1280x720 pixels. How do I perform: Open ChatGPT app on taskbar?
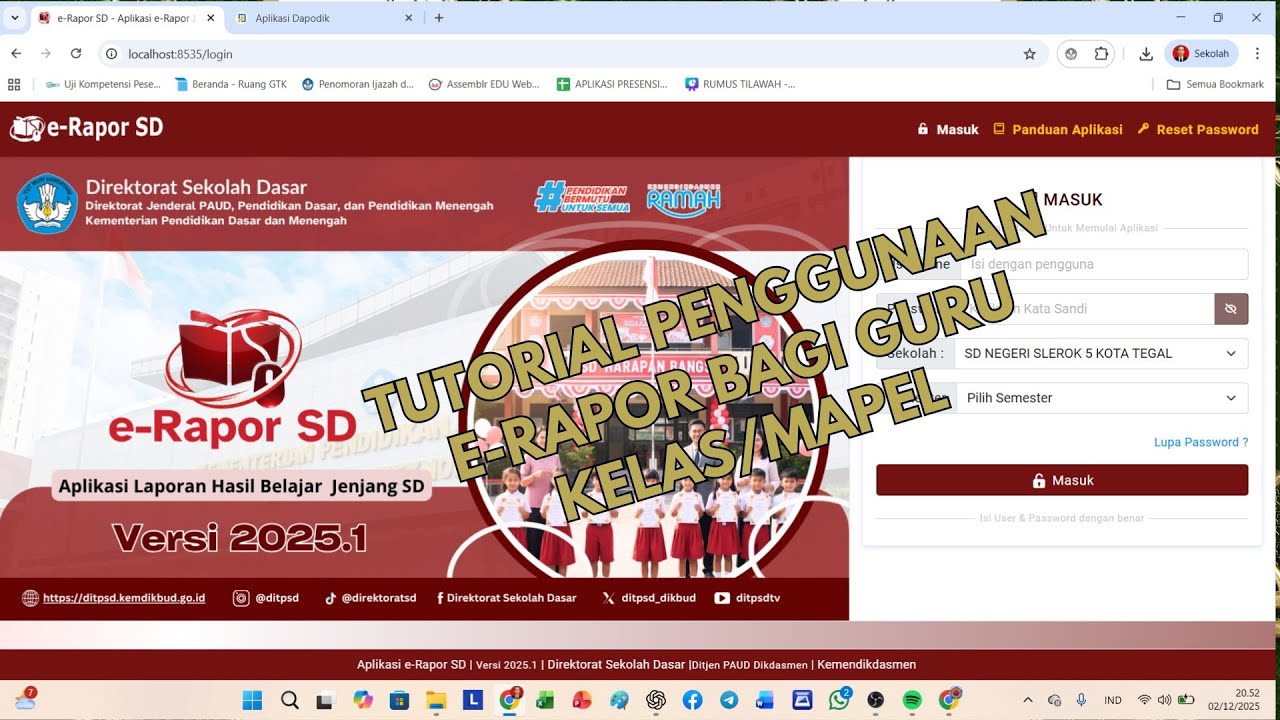pyautogui.click(x=656, y=700)
